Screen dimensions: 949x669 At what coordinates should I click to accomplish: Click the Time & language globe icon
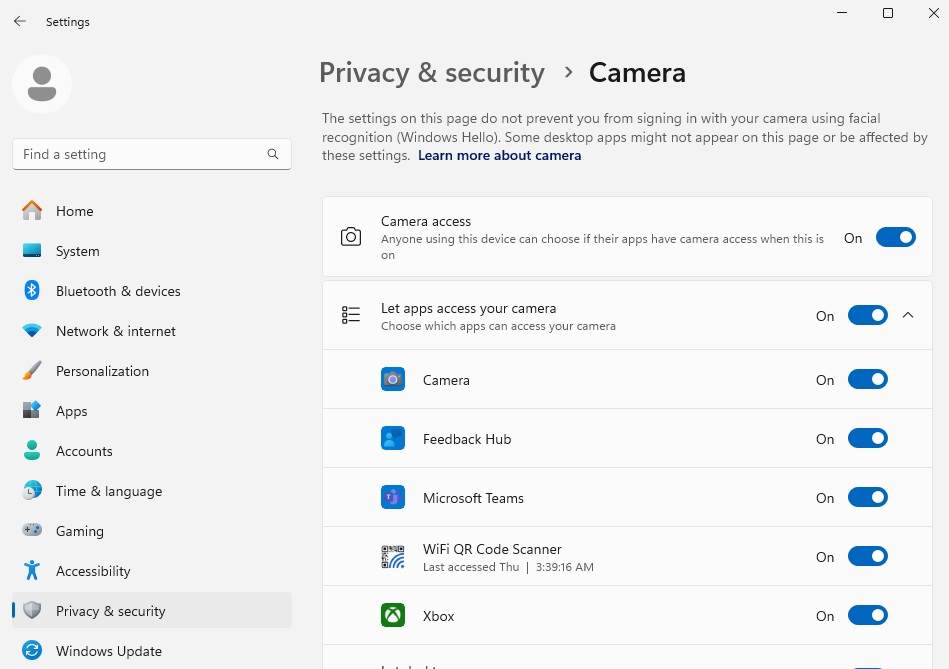pos(32,490)
